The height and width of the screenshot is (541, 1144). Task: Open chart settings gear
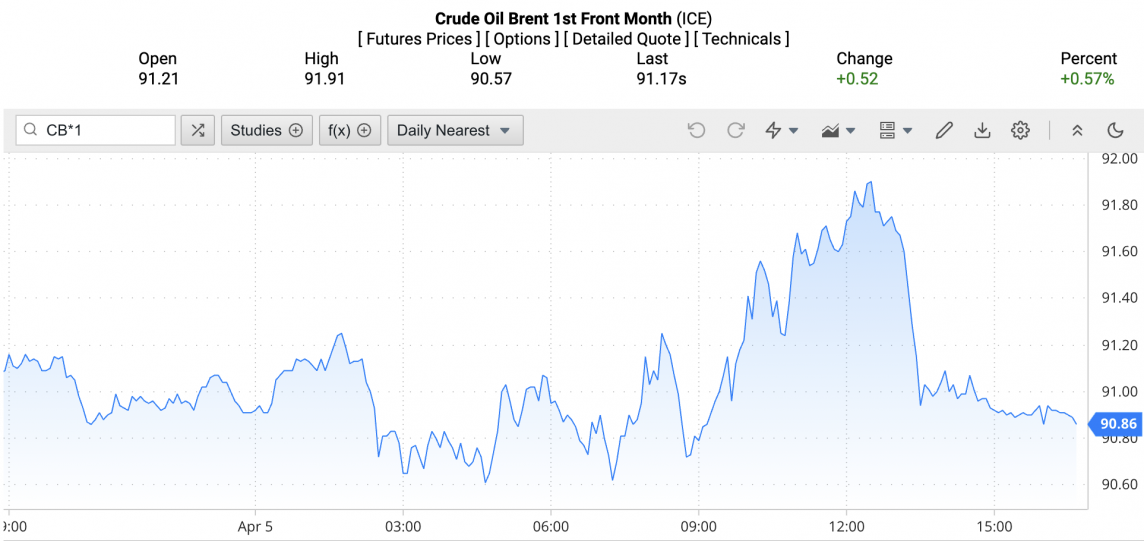coord(1020,130)
